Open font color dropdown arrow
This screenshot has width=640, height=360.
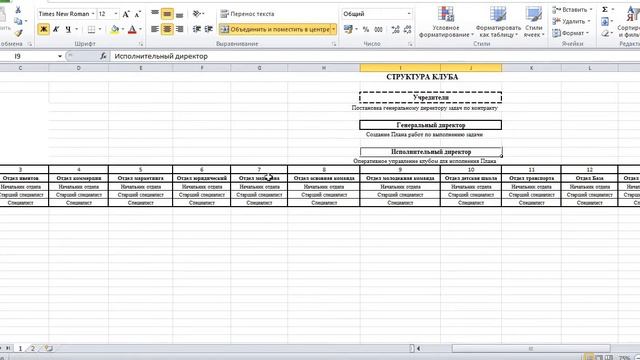tap(140, 29)
